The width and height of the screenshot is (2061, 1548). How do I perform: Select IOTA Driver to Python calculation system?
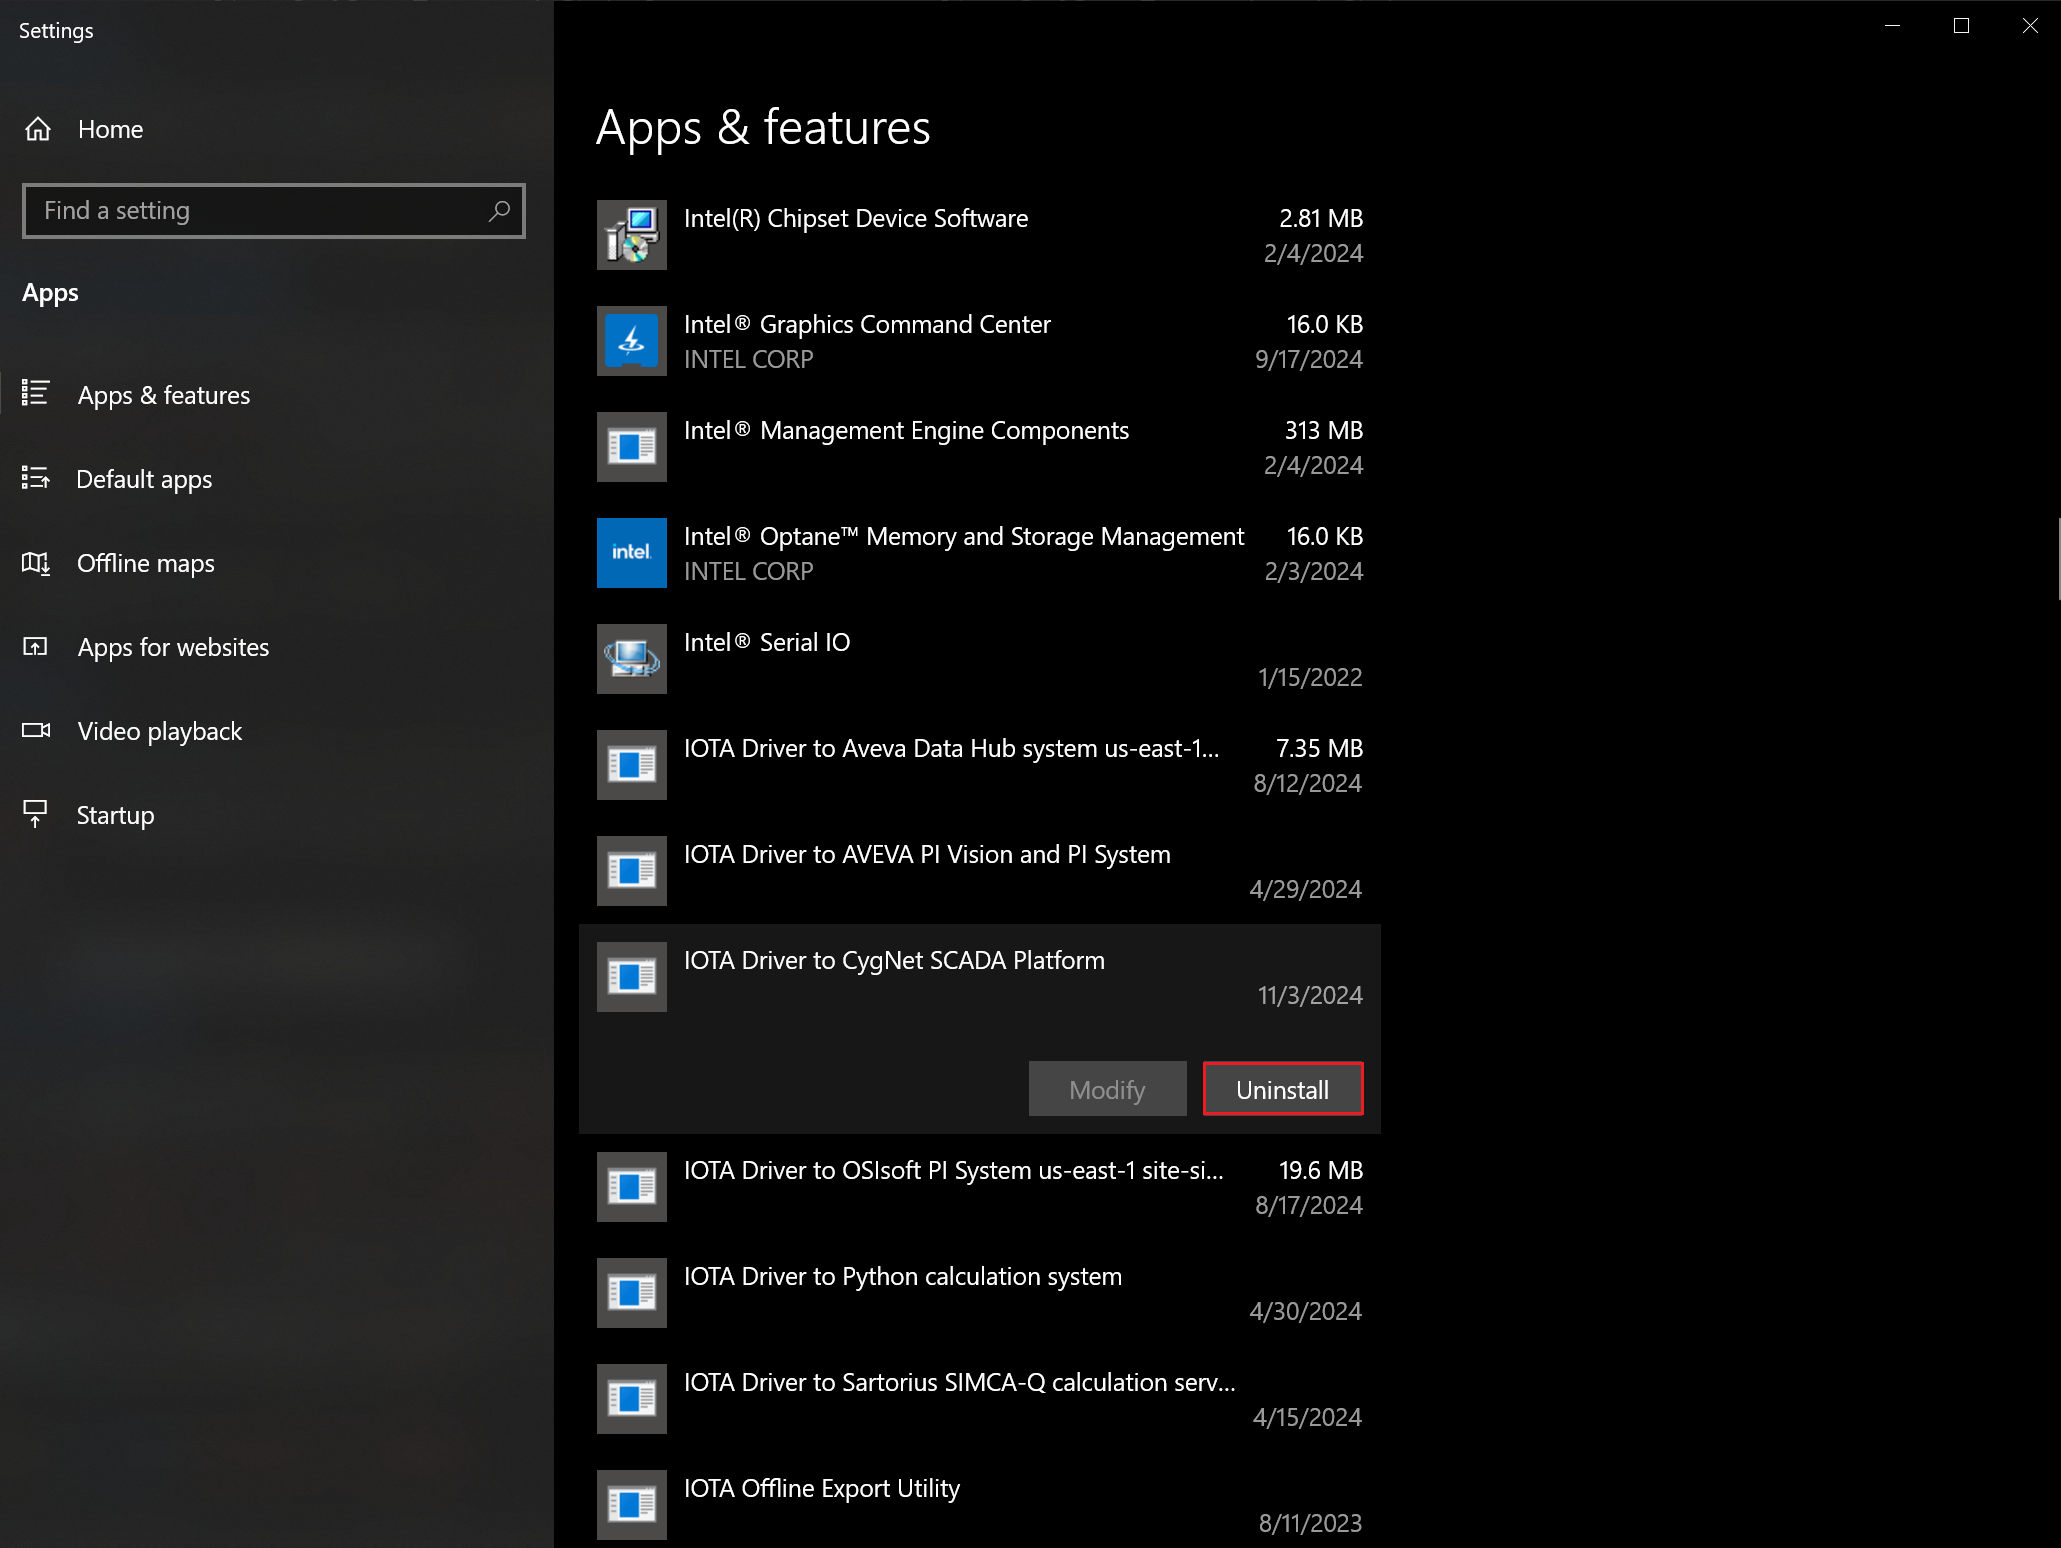point(980,1293)
